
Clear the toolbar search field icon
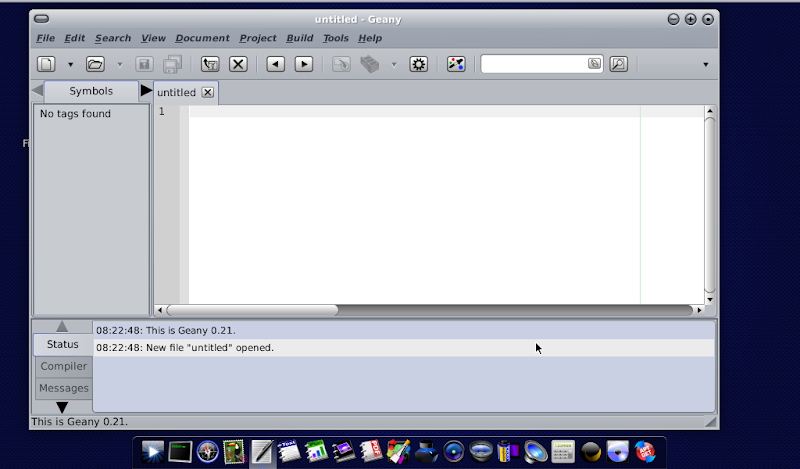(x=594, y=64)
